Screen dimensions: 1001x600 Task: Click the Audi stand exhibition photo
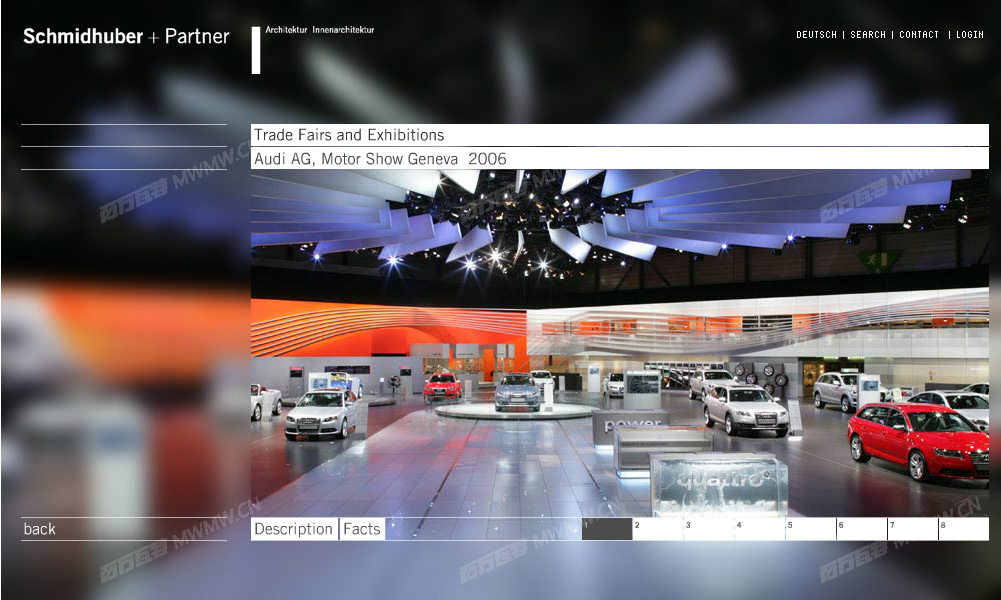(x=620, y=343)
